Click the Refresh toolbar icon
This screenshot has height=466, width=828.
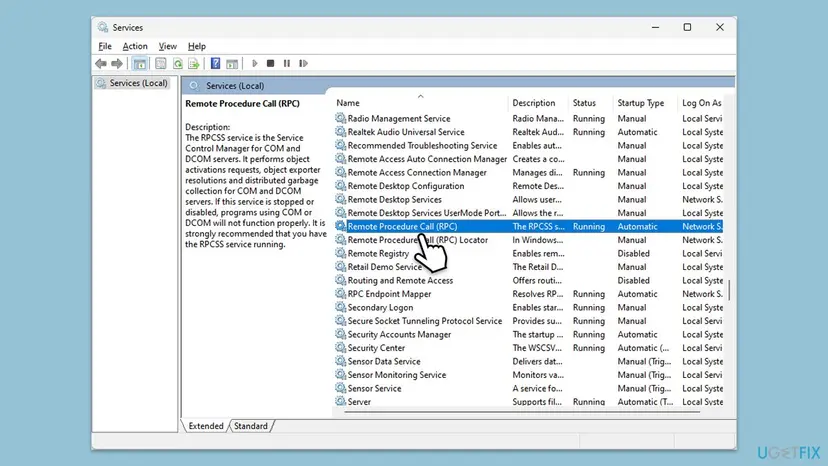pos(178,63)
